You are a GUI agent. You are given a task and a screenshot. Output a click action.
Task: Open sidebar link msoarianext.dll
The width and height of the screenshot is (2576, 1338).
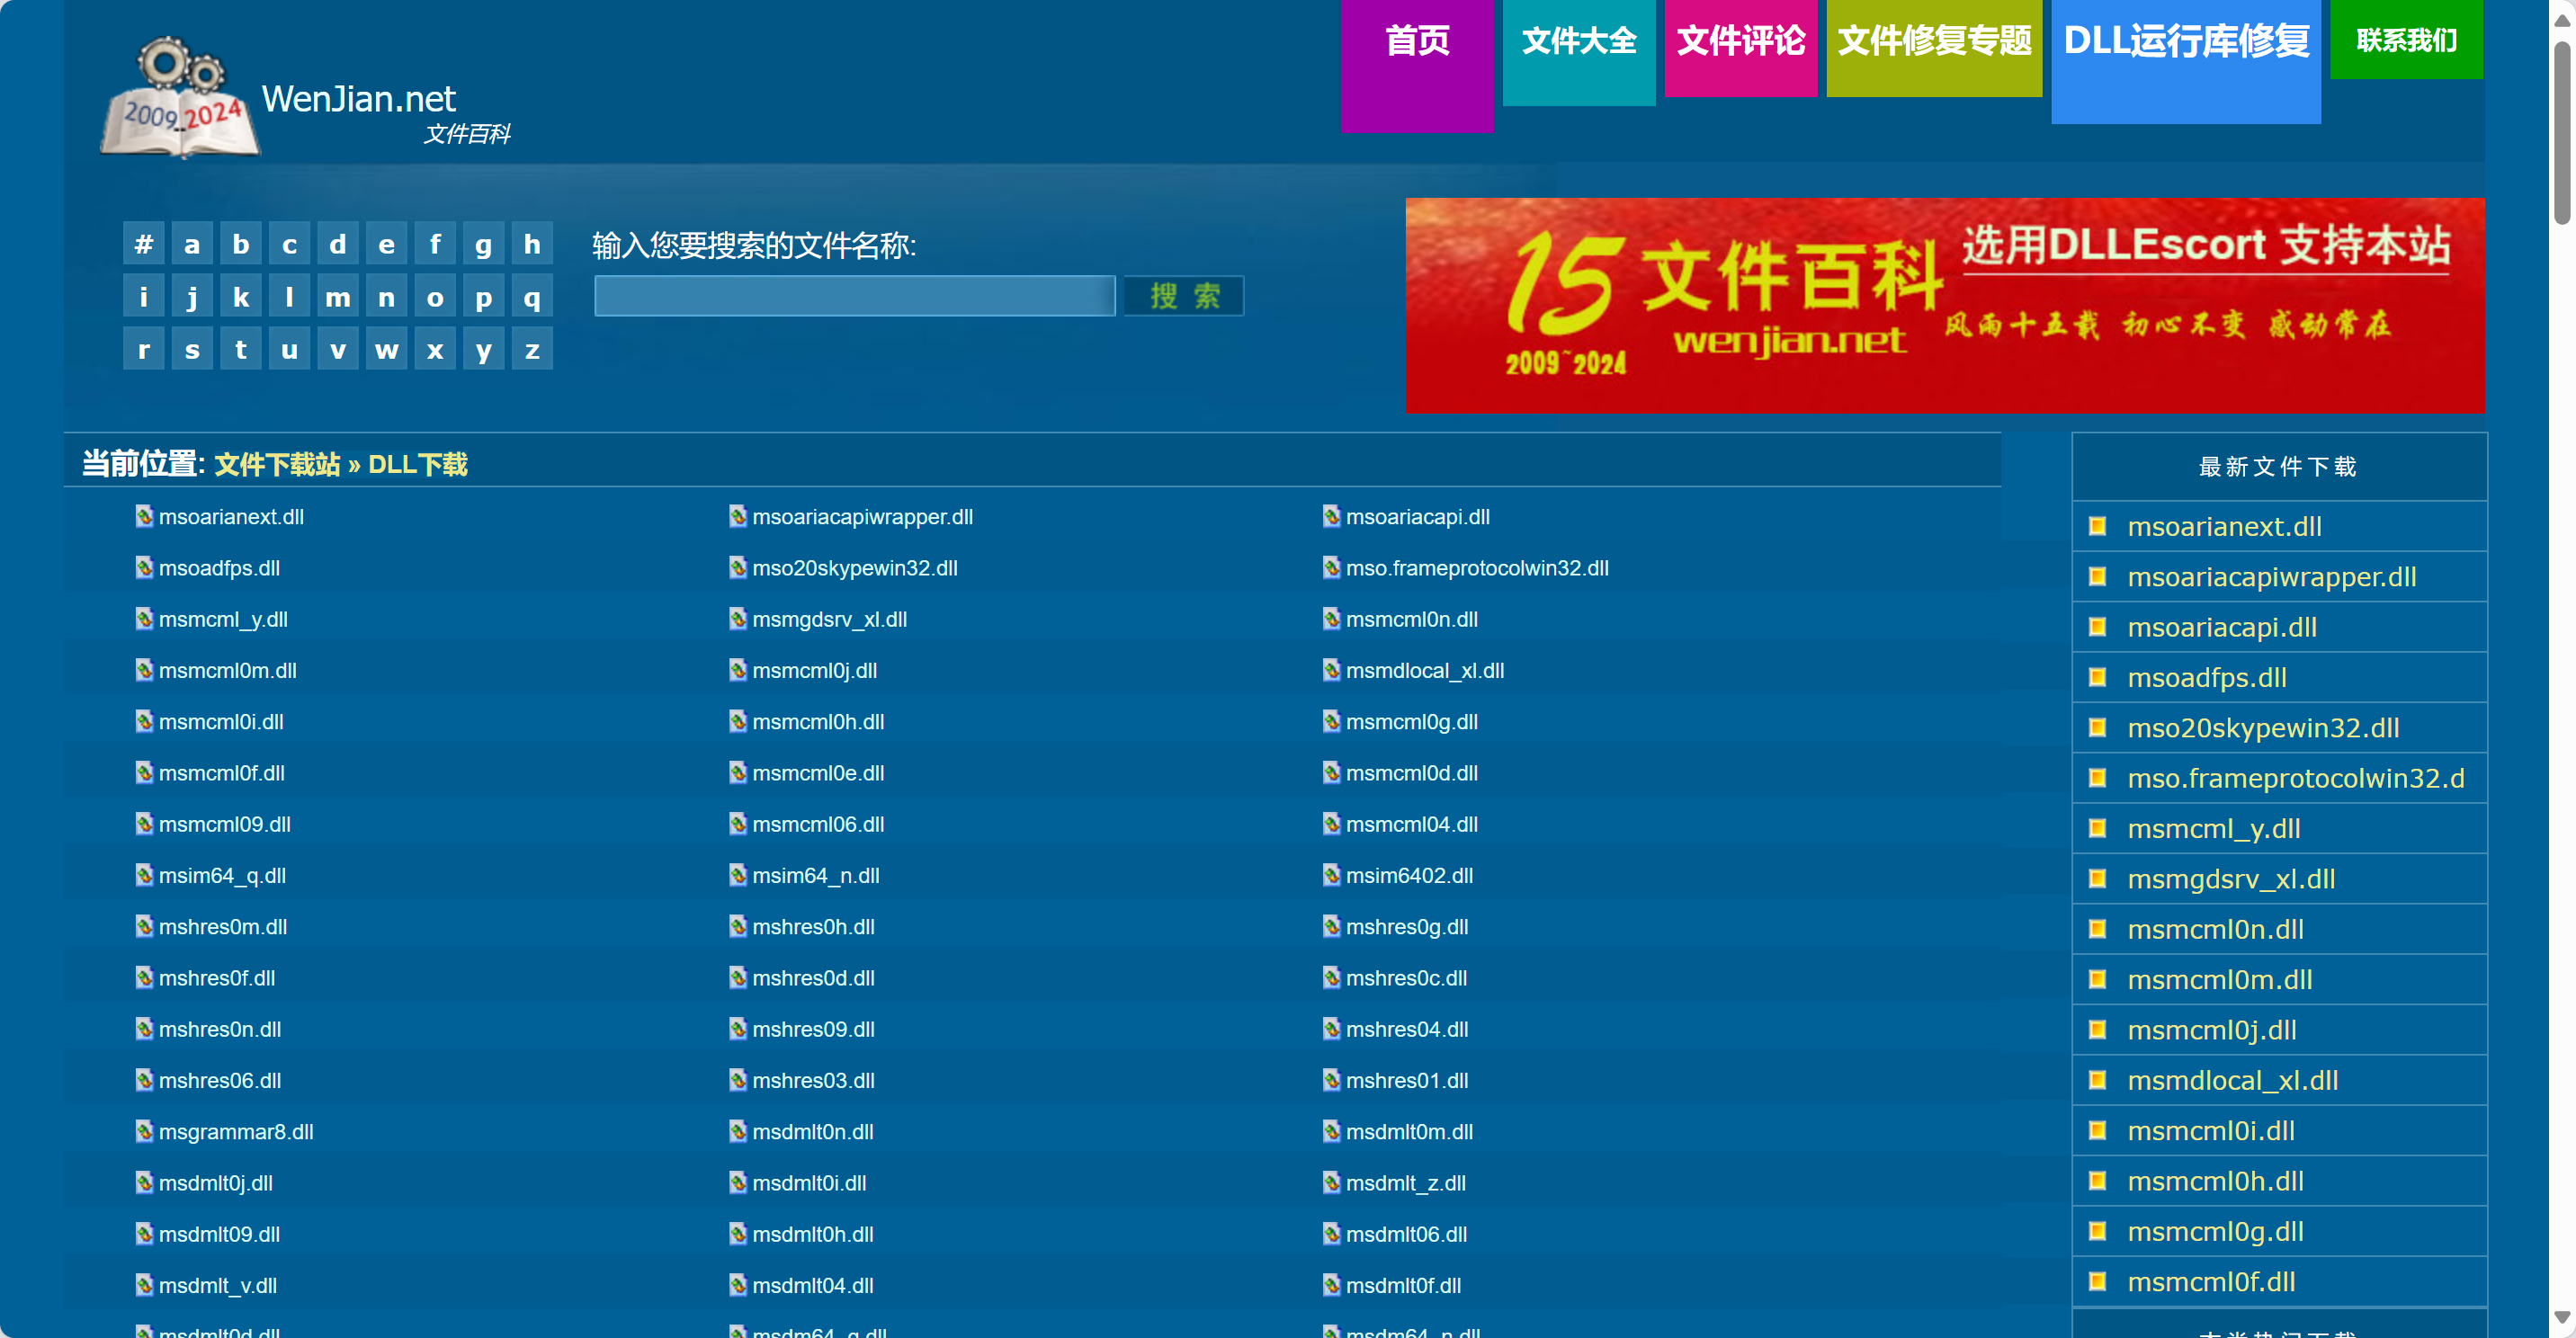click(2224, 526)
